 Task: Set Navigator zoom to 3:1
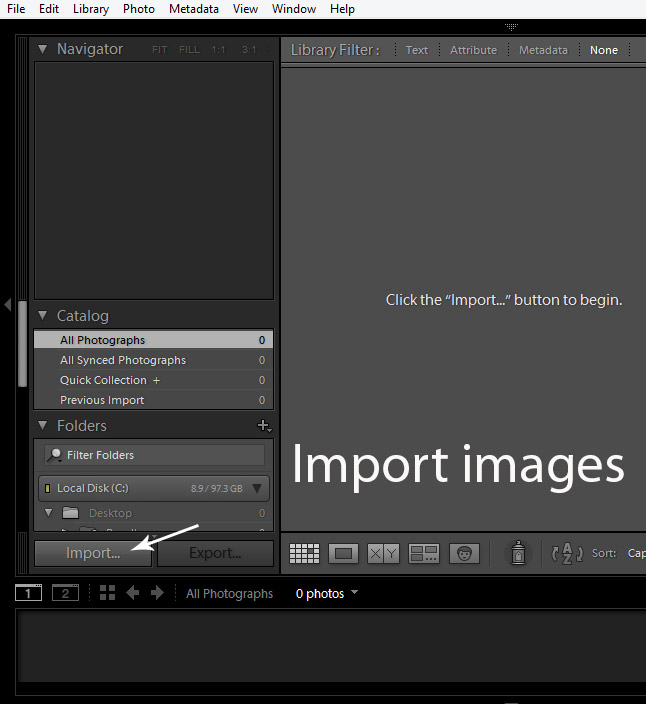(249, 49)
